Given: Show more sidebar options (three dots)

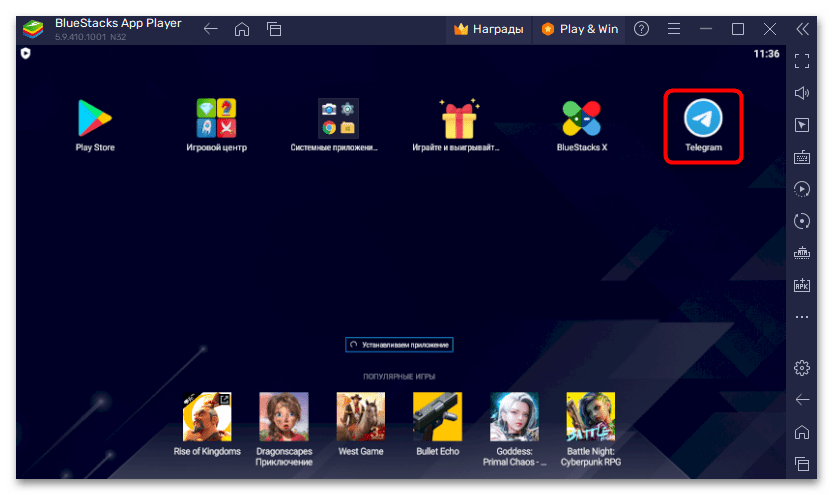Looking at the screenshot, I should click(802, 317).
